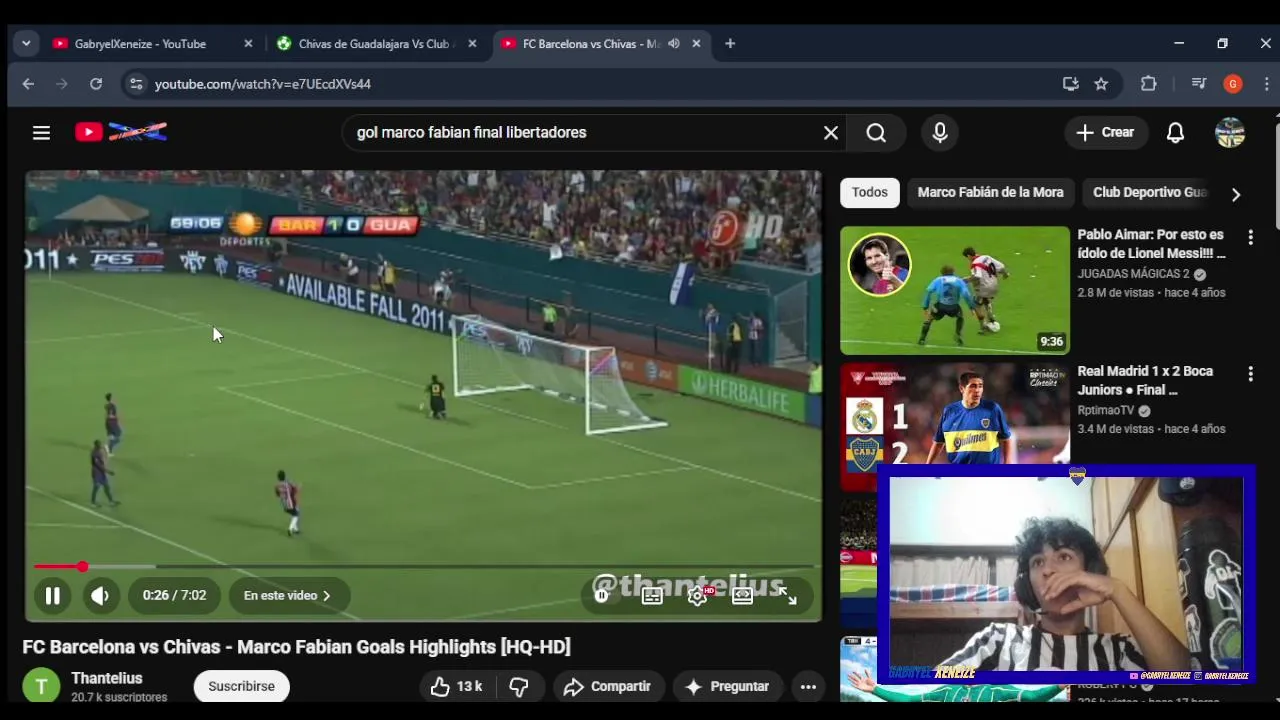Expand the 'En este video' chapters
The width and height of the screenshot is (1280, 720).
(x=288, y=596)
